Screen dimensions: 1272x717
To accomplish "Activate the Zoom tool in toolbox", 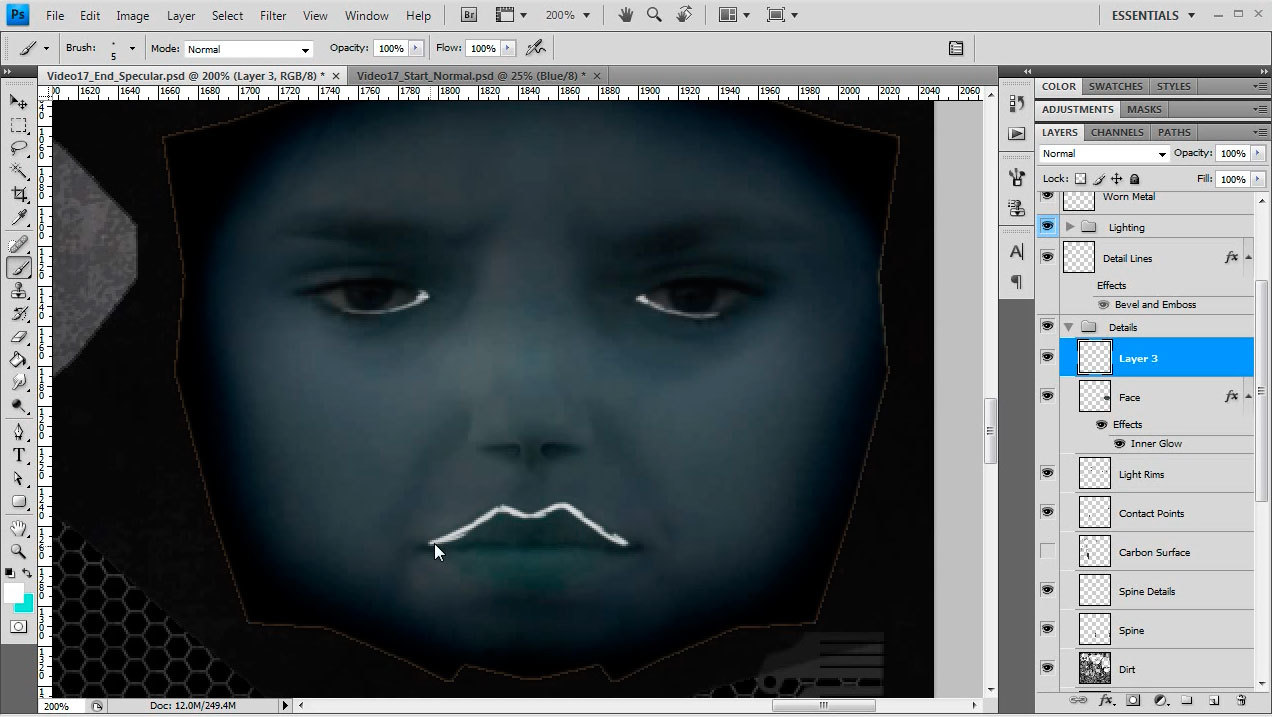I will (19, 551).
